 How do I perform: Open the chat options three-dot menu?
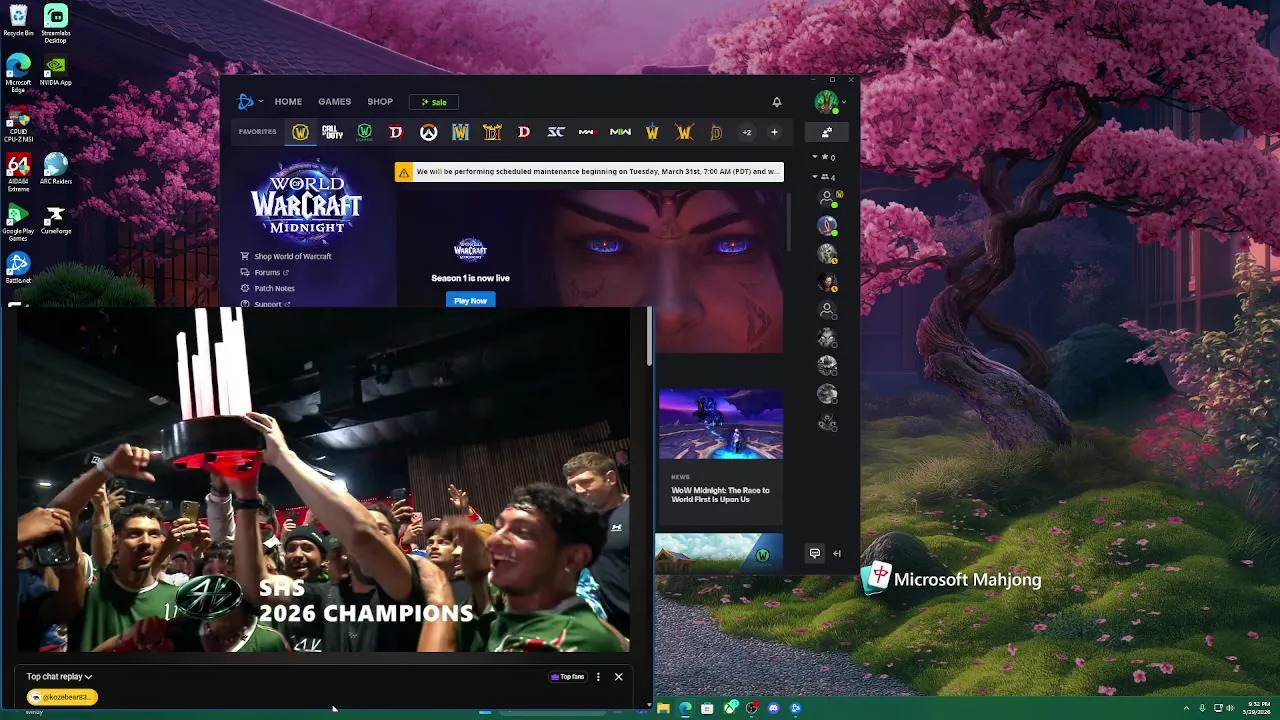[598, 677]
